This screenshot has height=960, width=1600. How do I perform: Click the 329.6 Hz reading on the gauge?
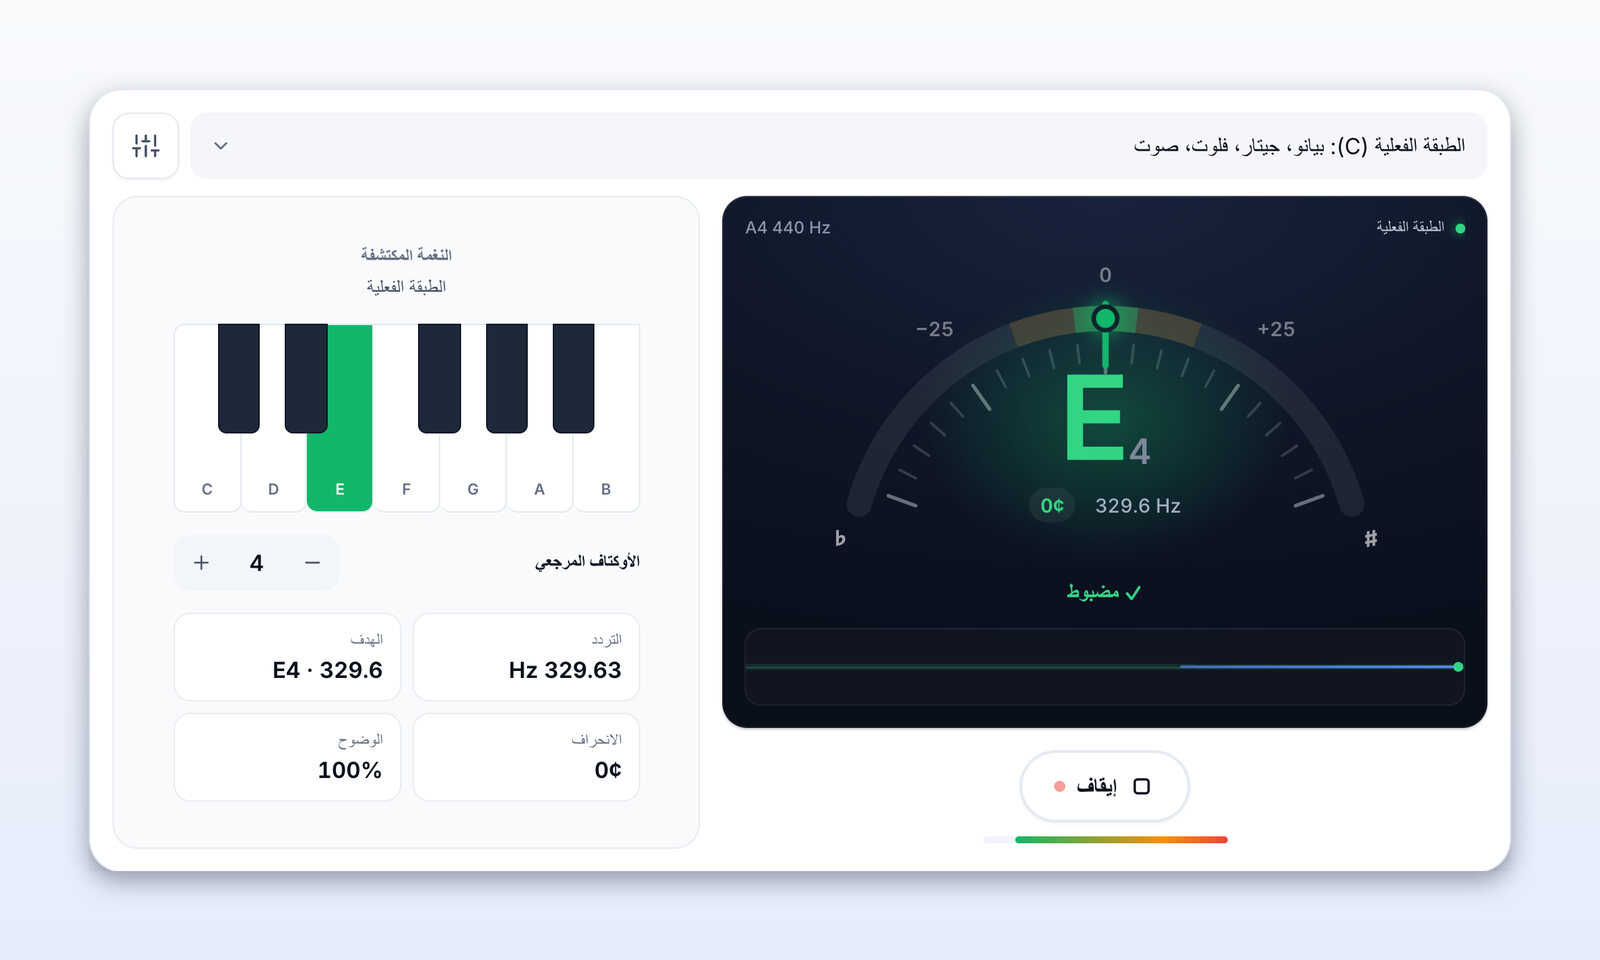(1138, 506)
